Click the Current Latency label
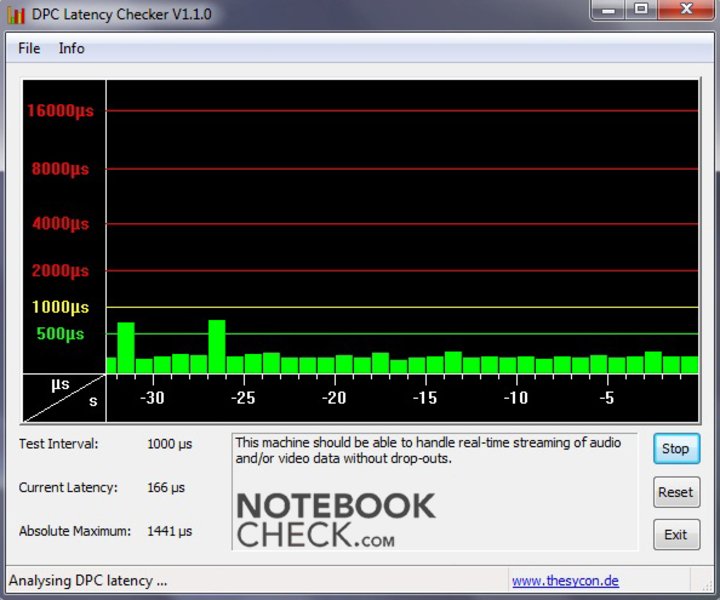 68,488
